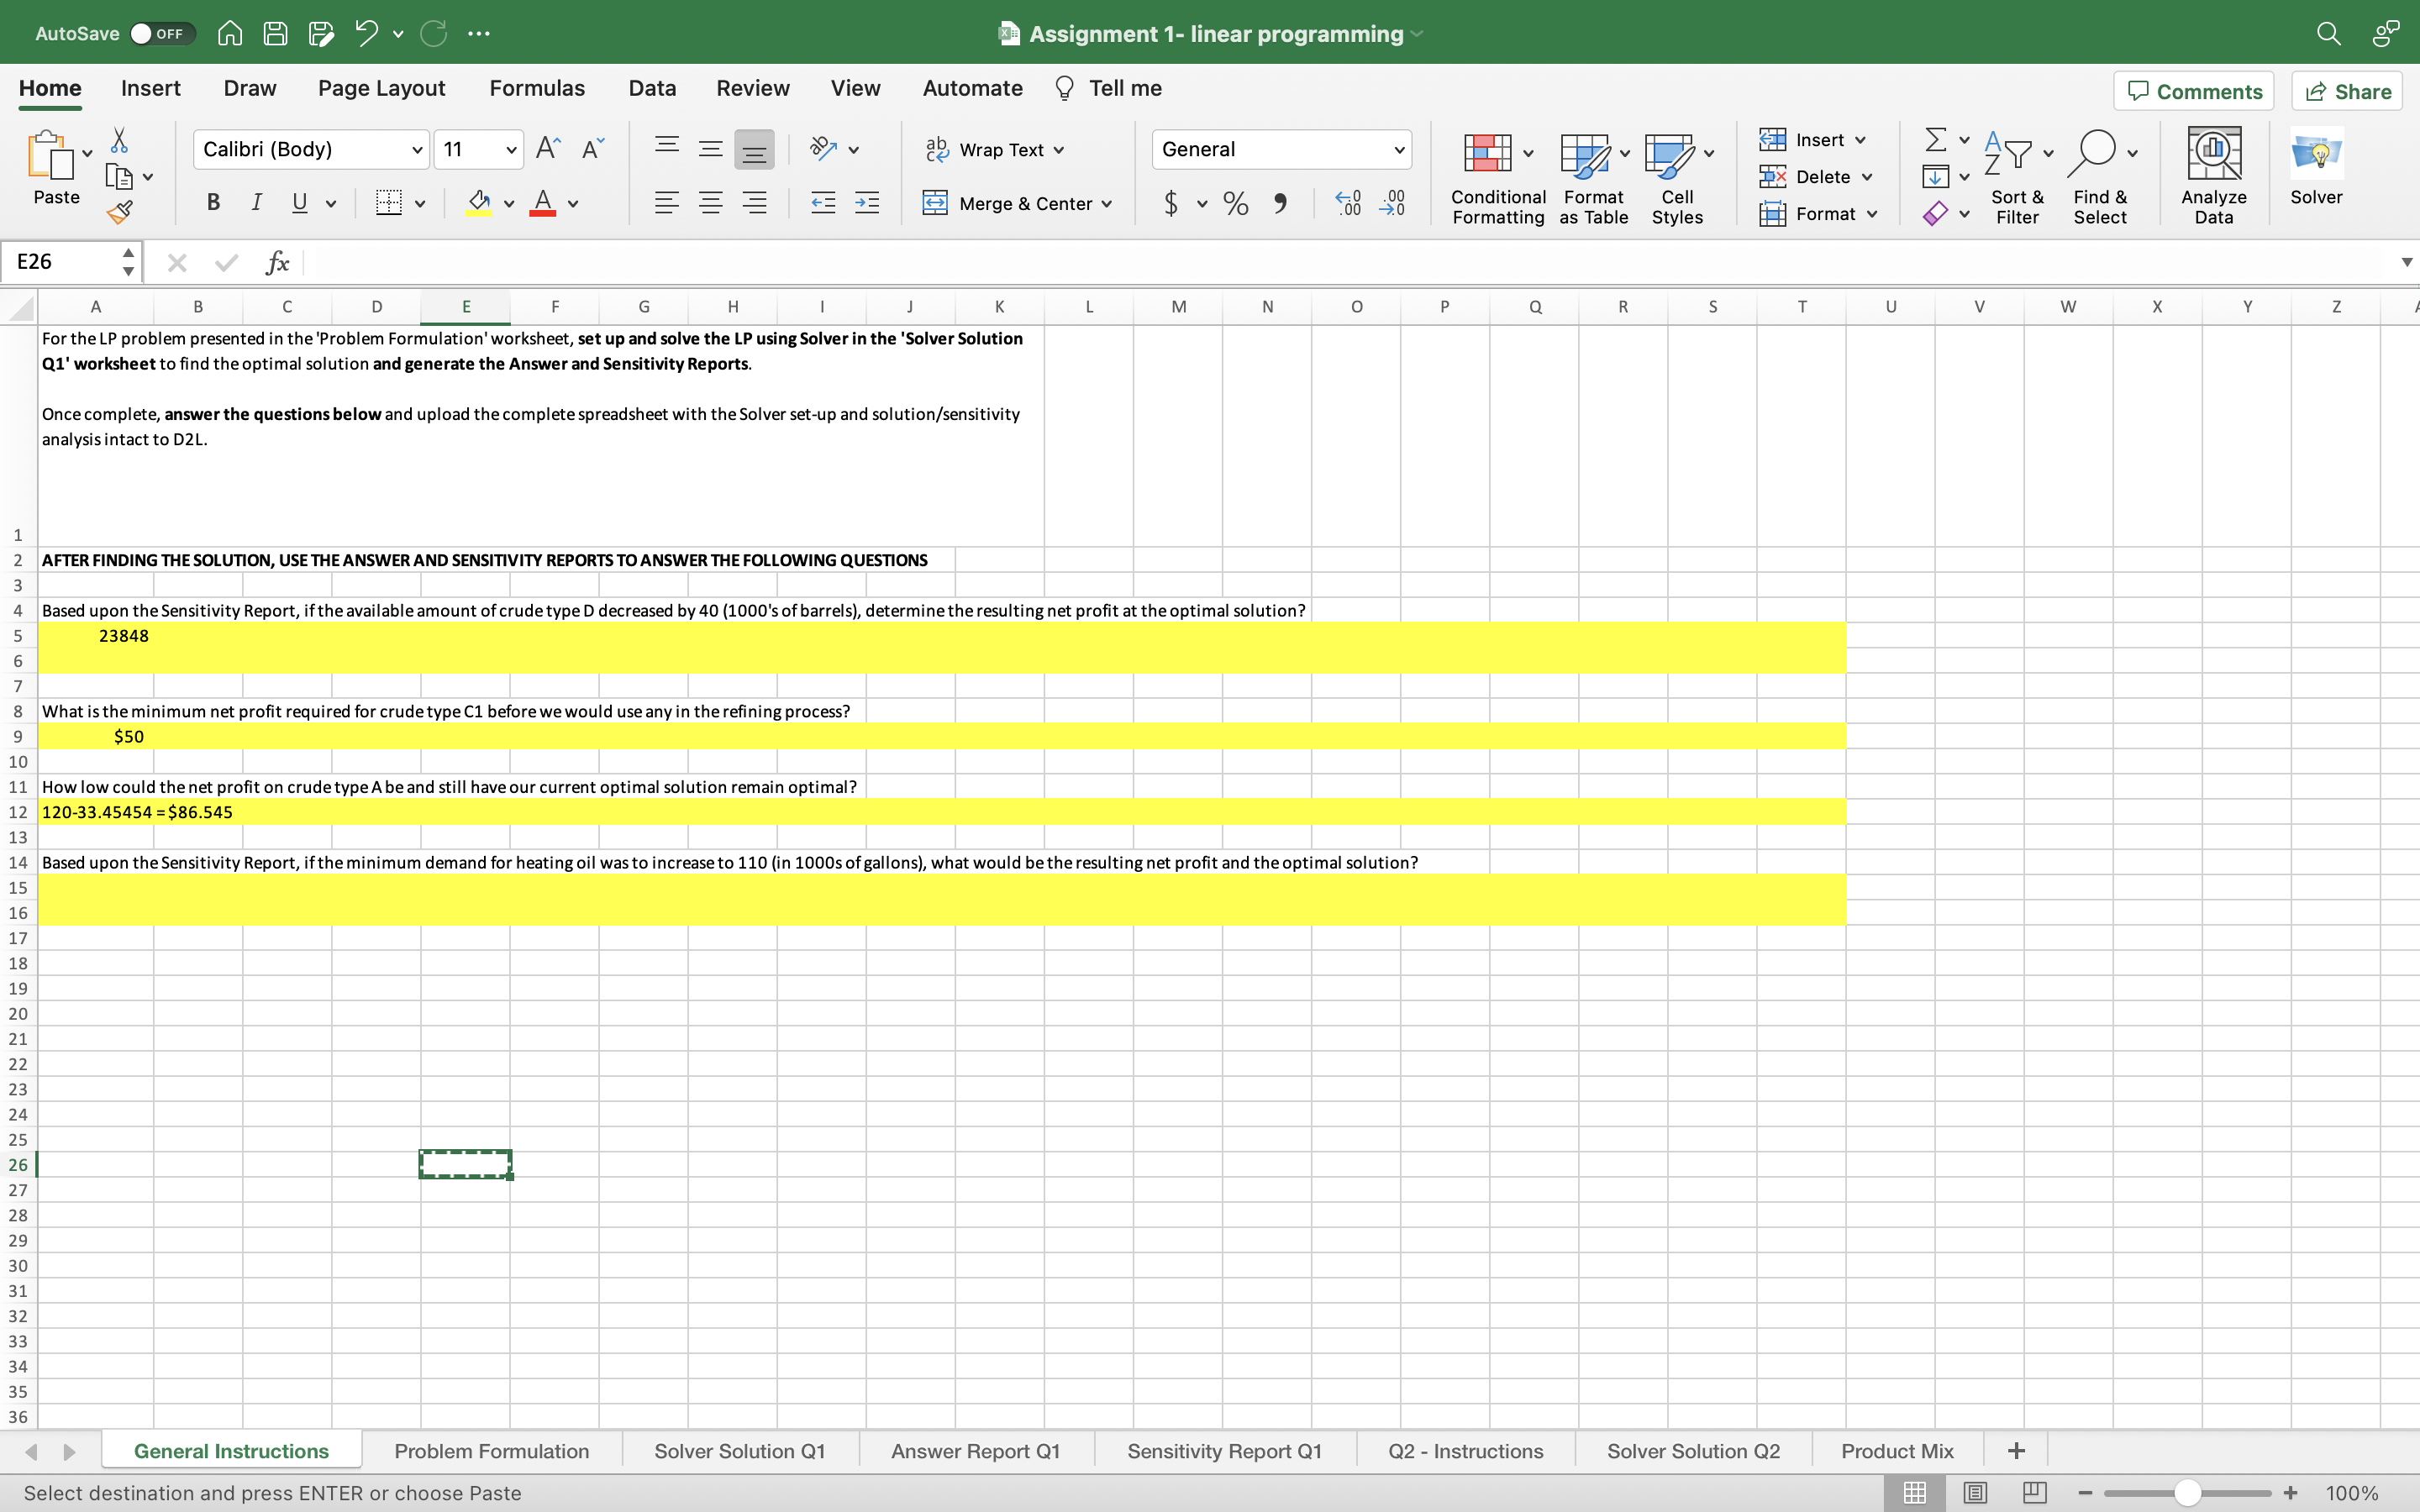Screen dimensions: 2420x1512
Task: Toggle italic formatting
Action: click(x=256, y=202)
